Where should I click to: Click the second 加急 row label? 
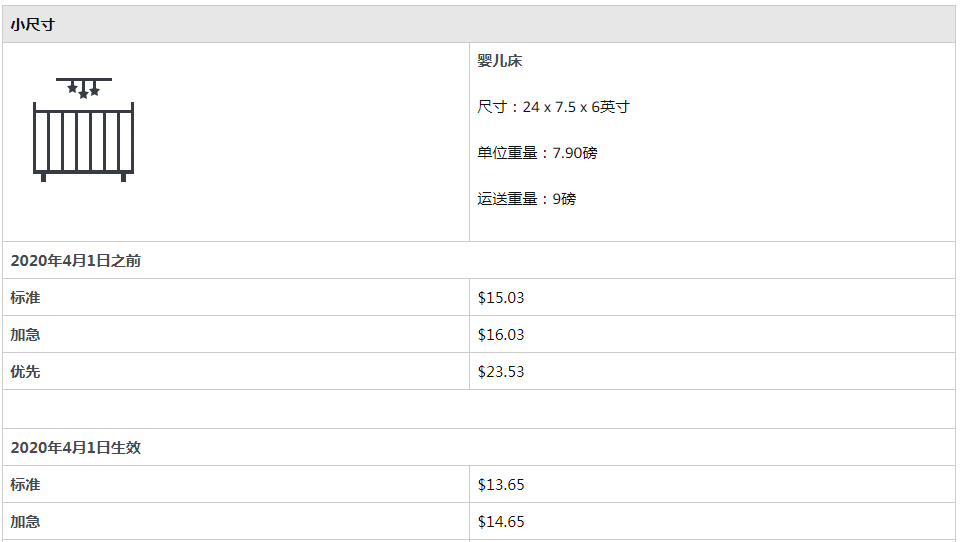(x=25, y=521)
